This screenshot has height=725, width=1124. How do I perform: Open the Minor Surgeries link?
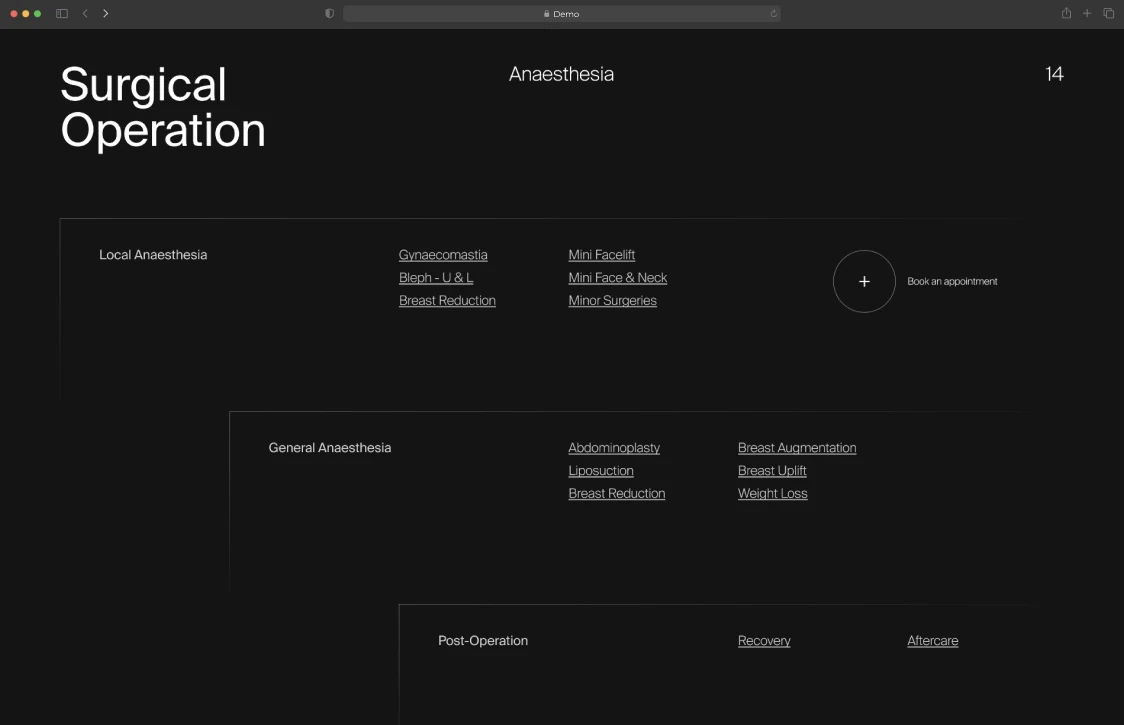612,300
